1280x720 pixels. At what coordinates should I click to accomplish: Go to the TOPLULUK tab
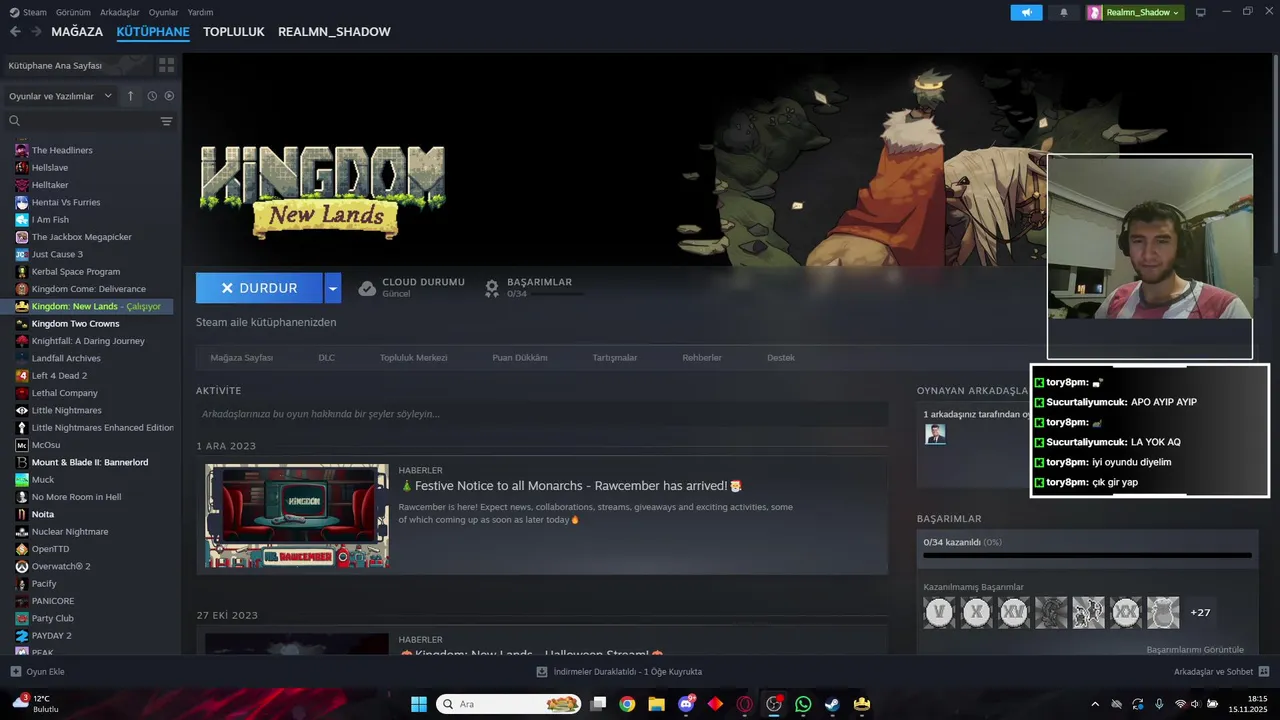(x=234, y=32)
